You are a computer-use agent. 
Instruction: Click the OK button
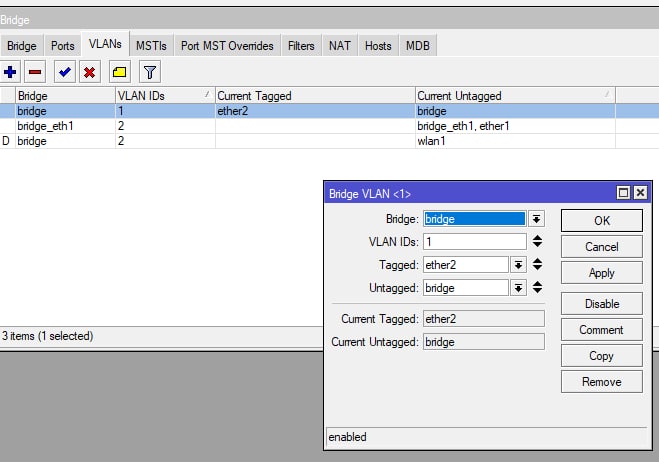tap(601, 221)
